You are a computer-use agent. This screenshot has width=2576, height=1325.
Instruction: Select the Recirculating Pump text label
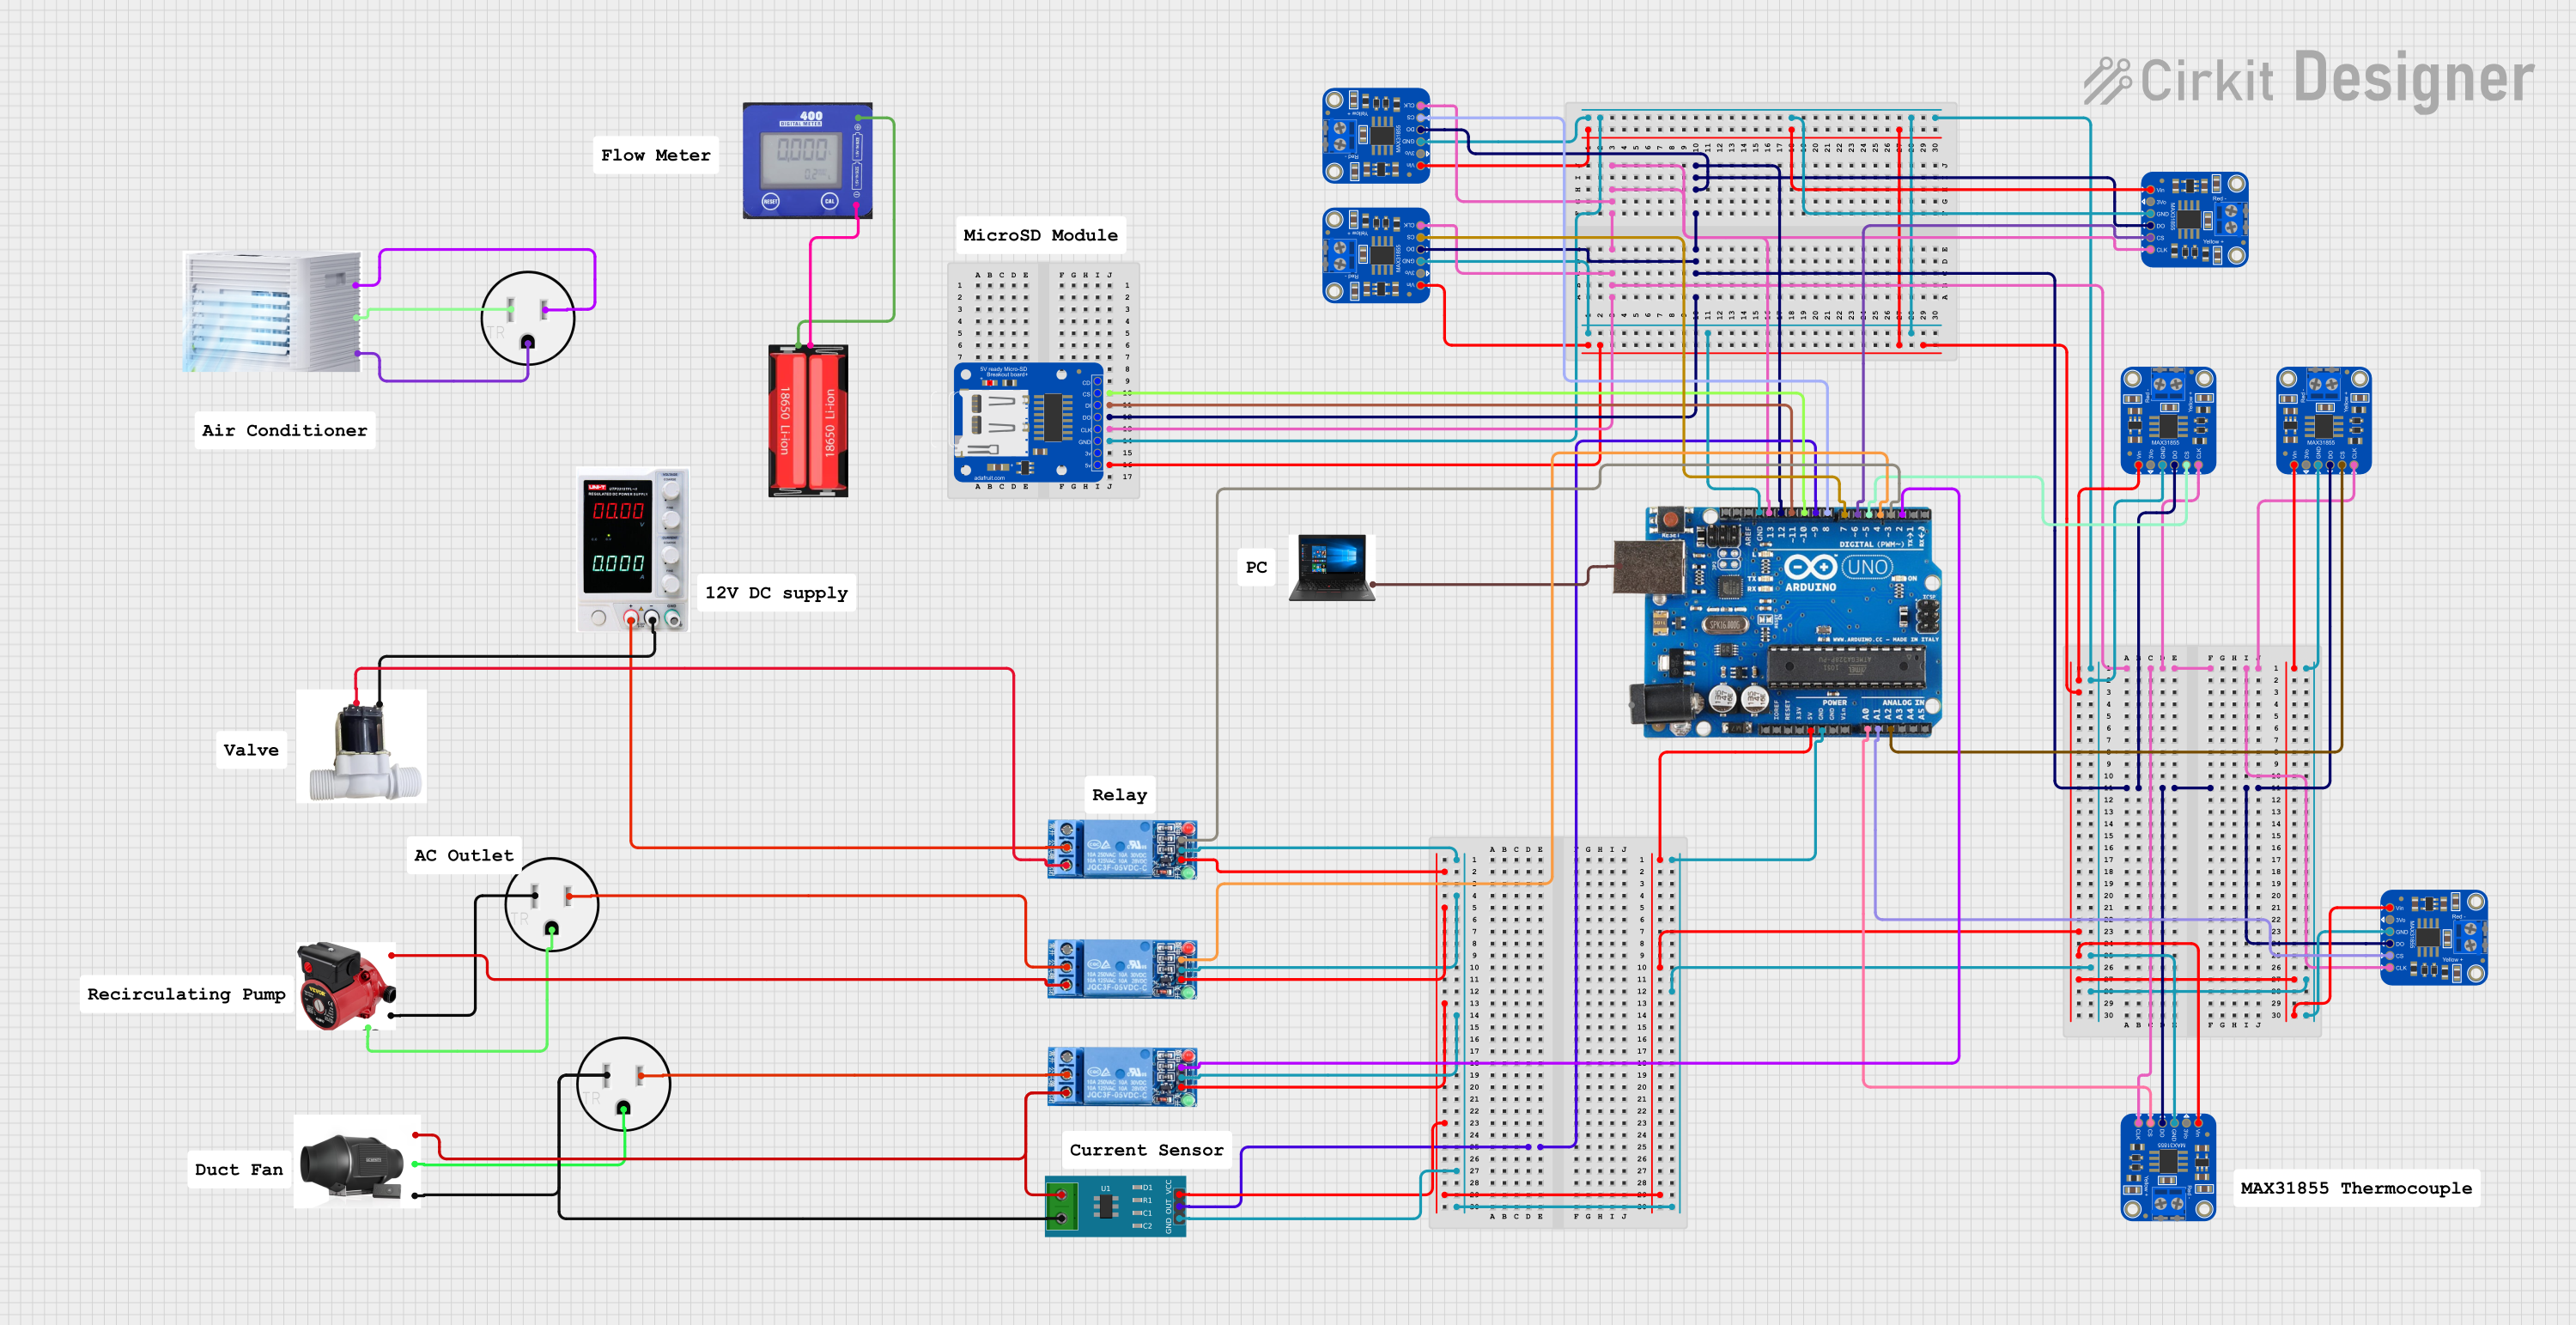click(186, 994)
